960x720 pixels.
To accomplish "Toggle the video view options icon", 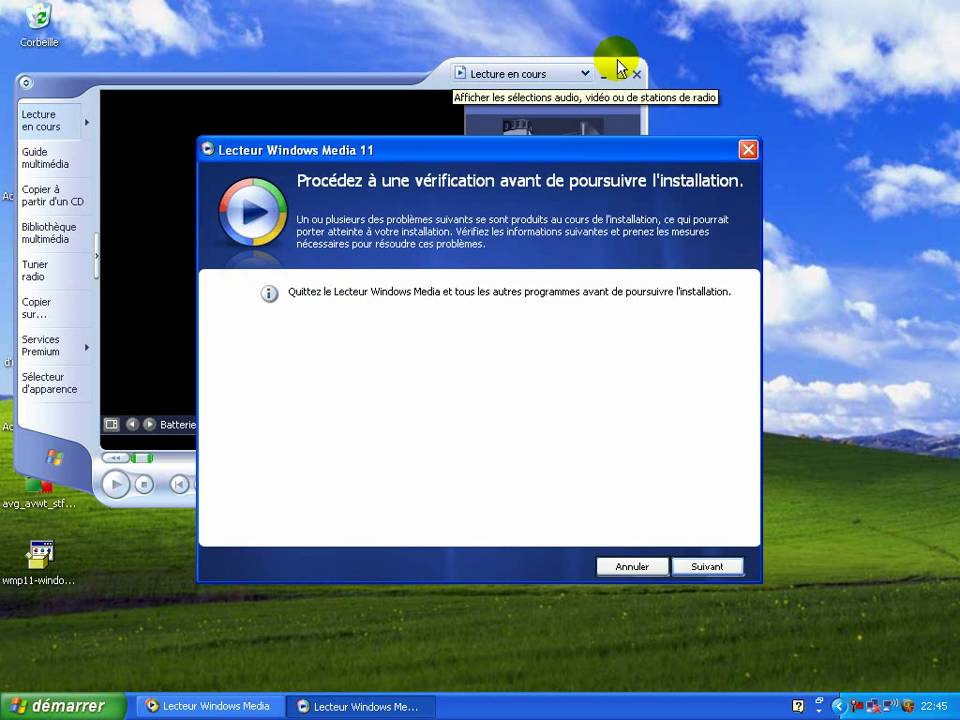I will [x=111, y=424].
